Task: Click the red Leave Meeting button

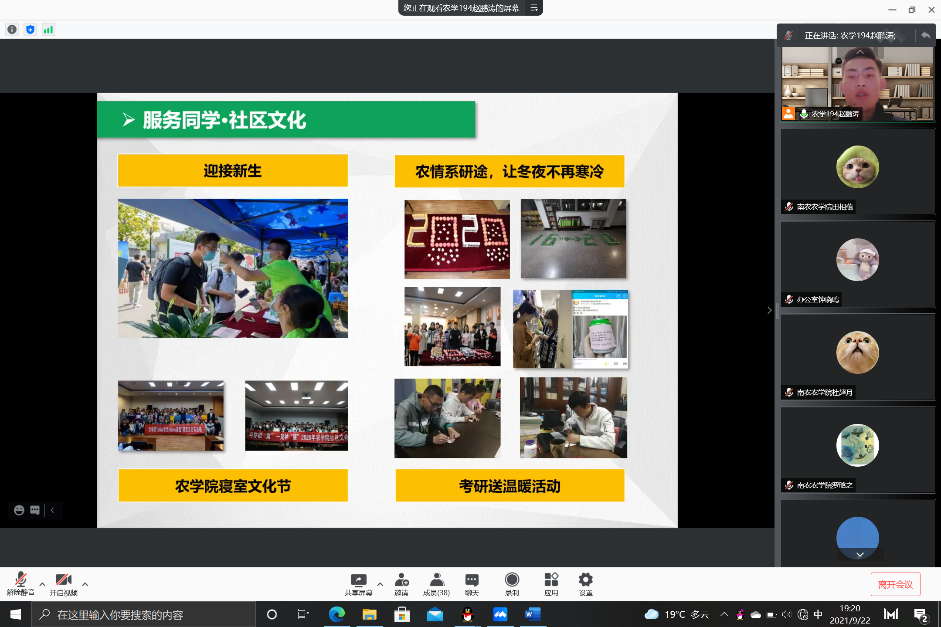Action: coord(895,584)
